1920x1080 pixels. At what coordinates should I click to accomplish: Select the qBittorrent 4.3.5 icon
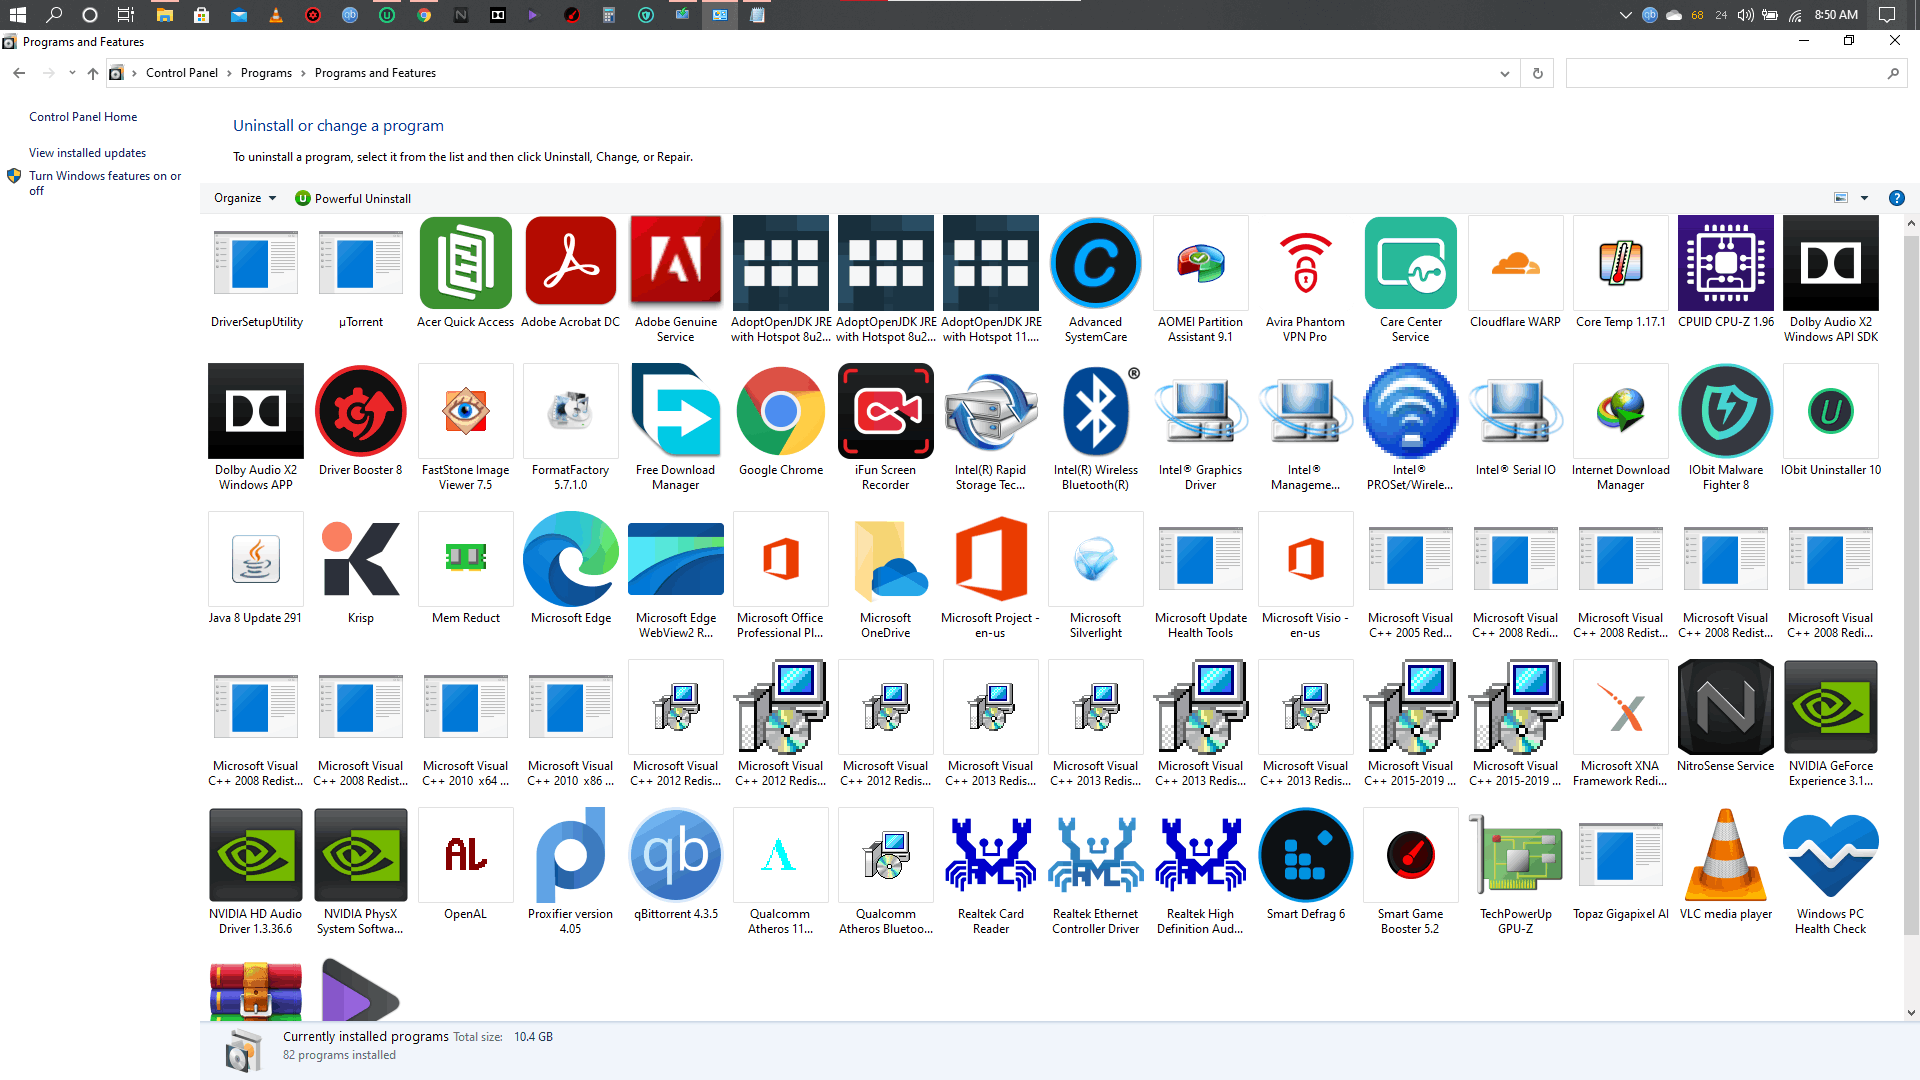click(x=675, y=855)
